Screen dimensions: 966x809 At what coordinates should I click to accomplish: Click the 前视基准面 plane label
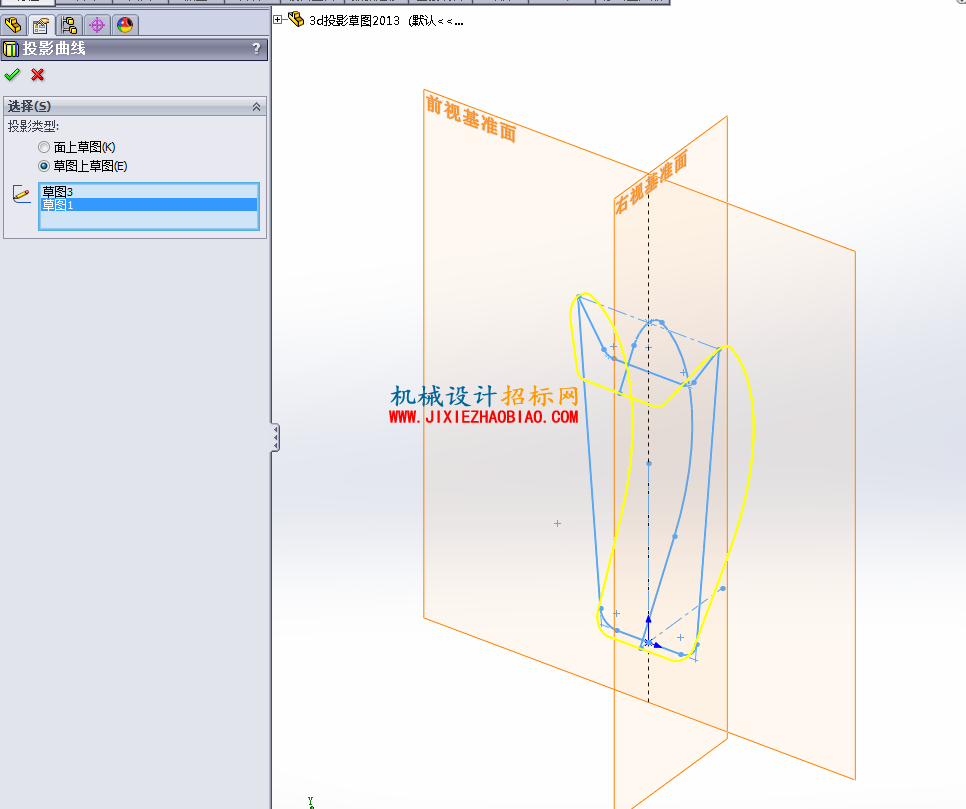coord(471,118)
